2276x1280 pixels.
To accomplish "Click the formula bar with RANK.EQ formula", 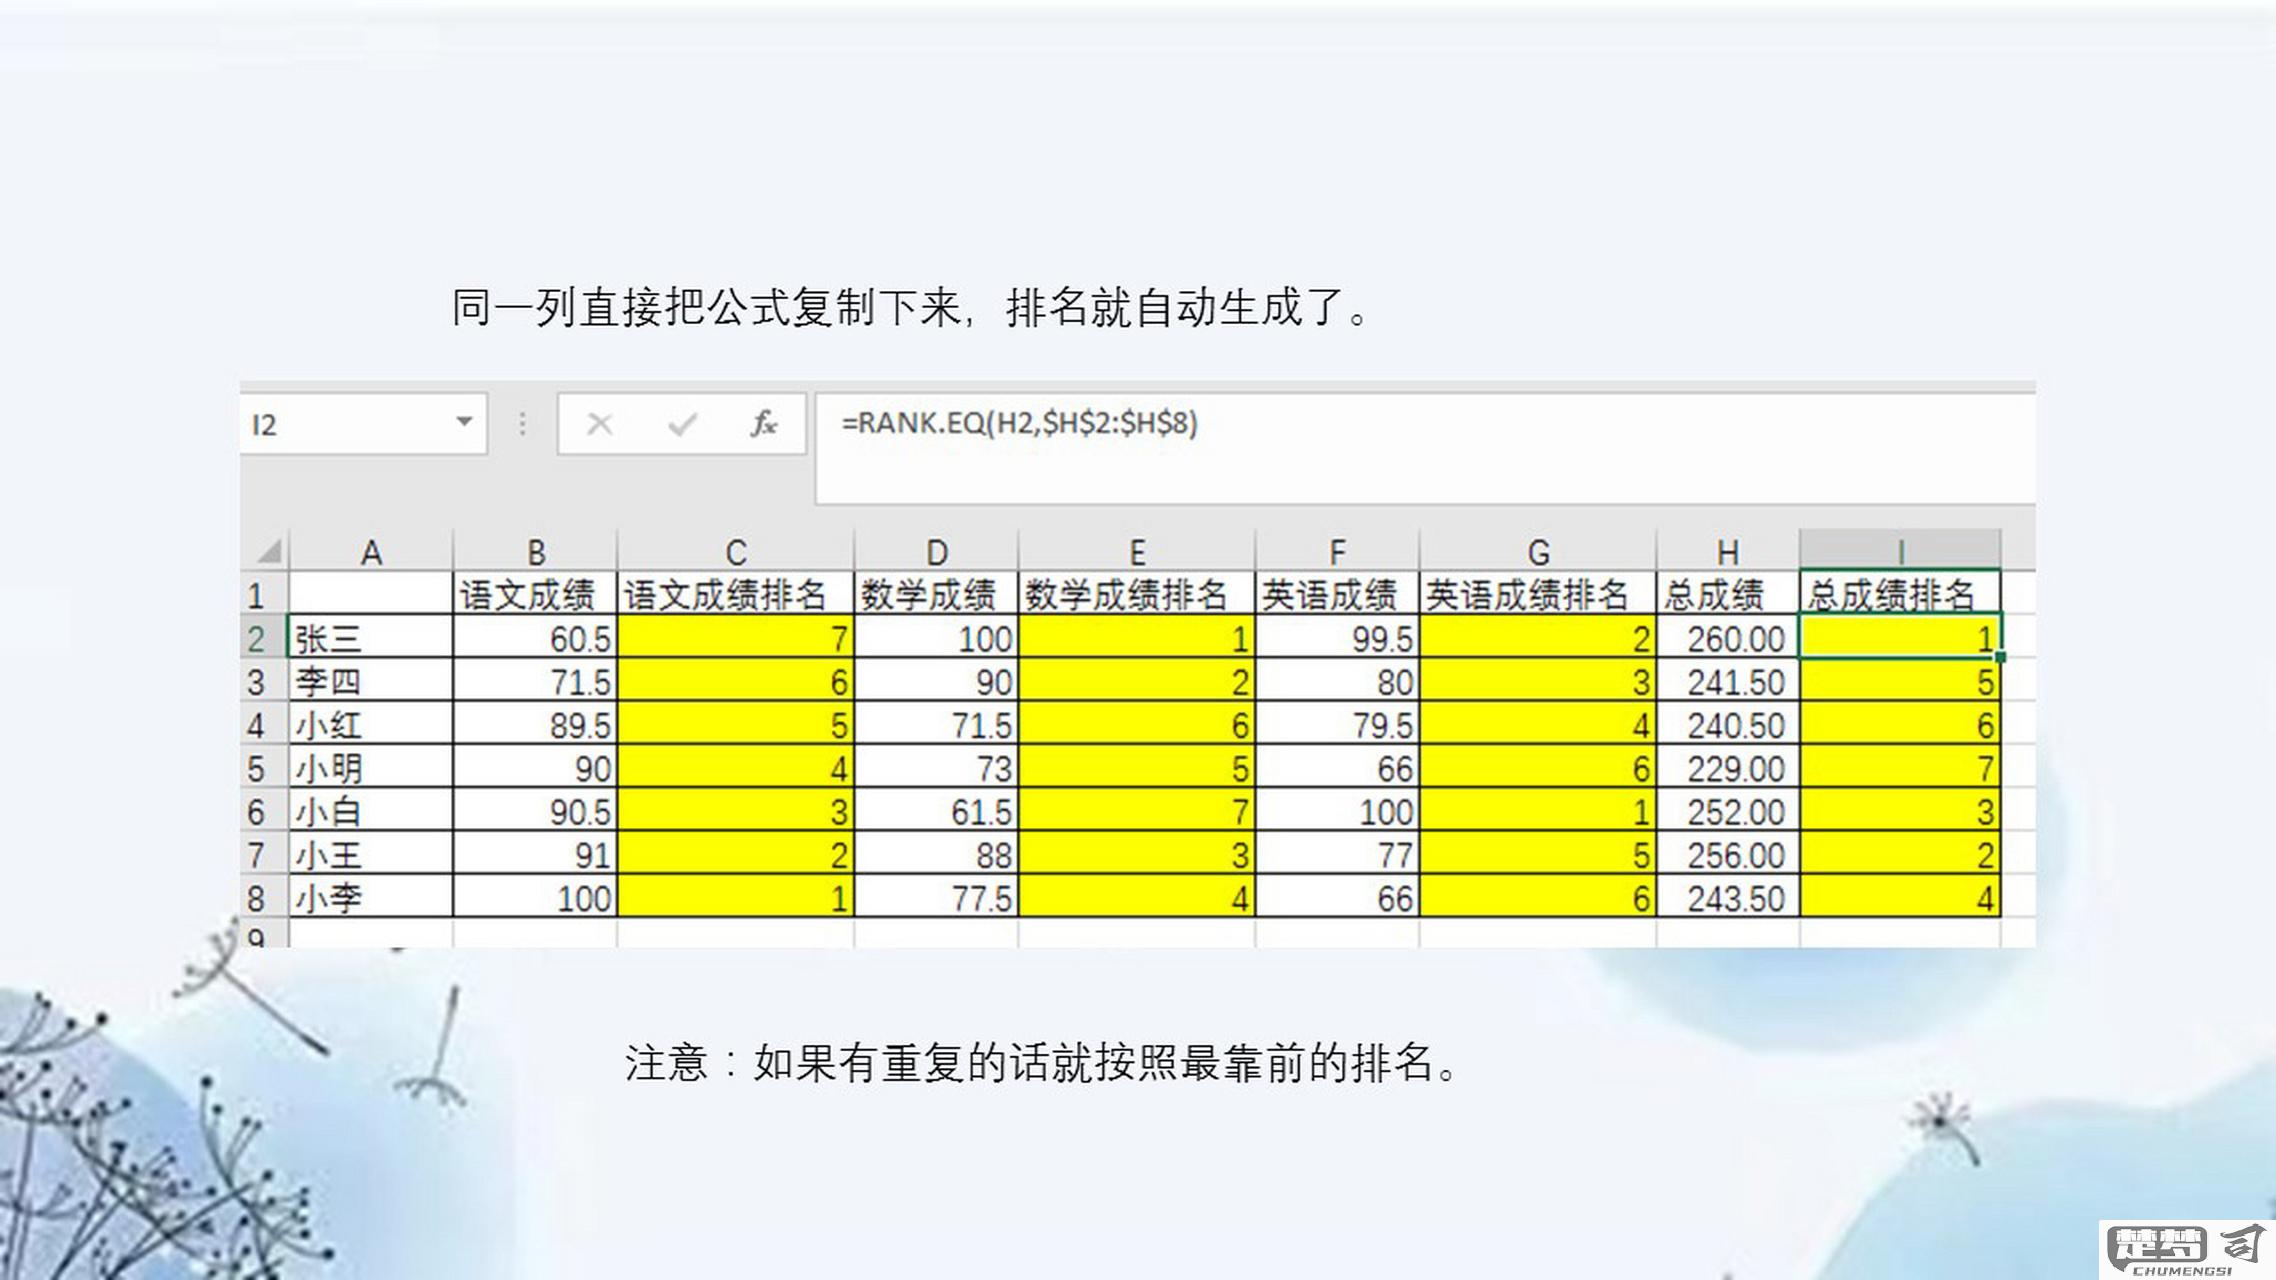I will (1426, 448).
